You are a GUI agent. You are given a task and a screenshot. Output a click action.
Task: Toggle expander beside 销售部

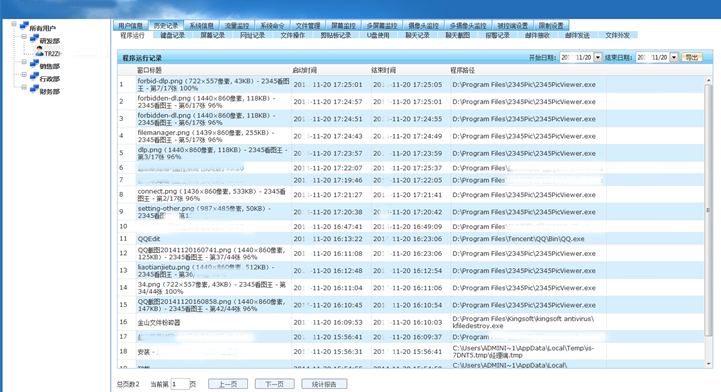(24, 62)
